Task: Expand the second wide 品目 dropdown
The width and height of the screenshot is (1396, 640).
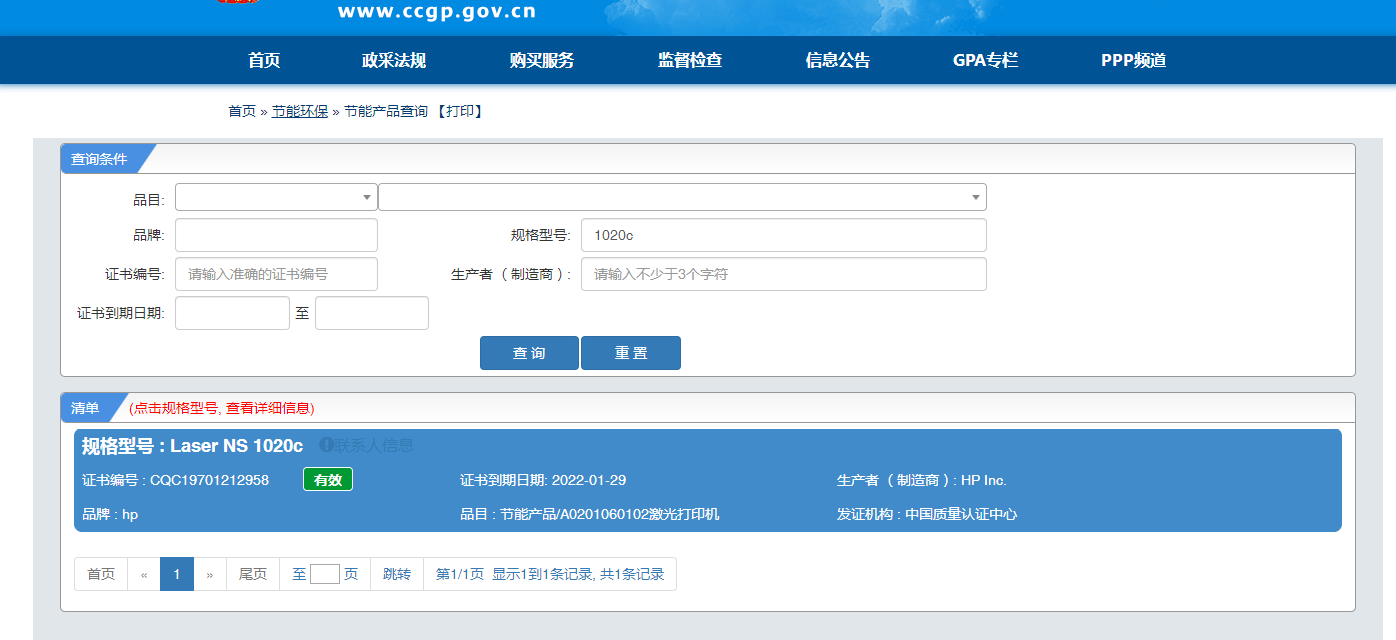Action: pyautogui.click(x=682, y=197)
